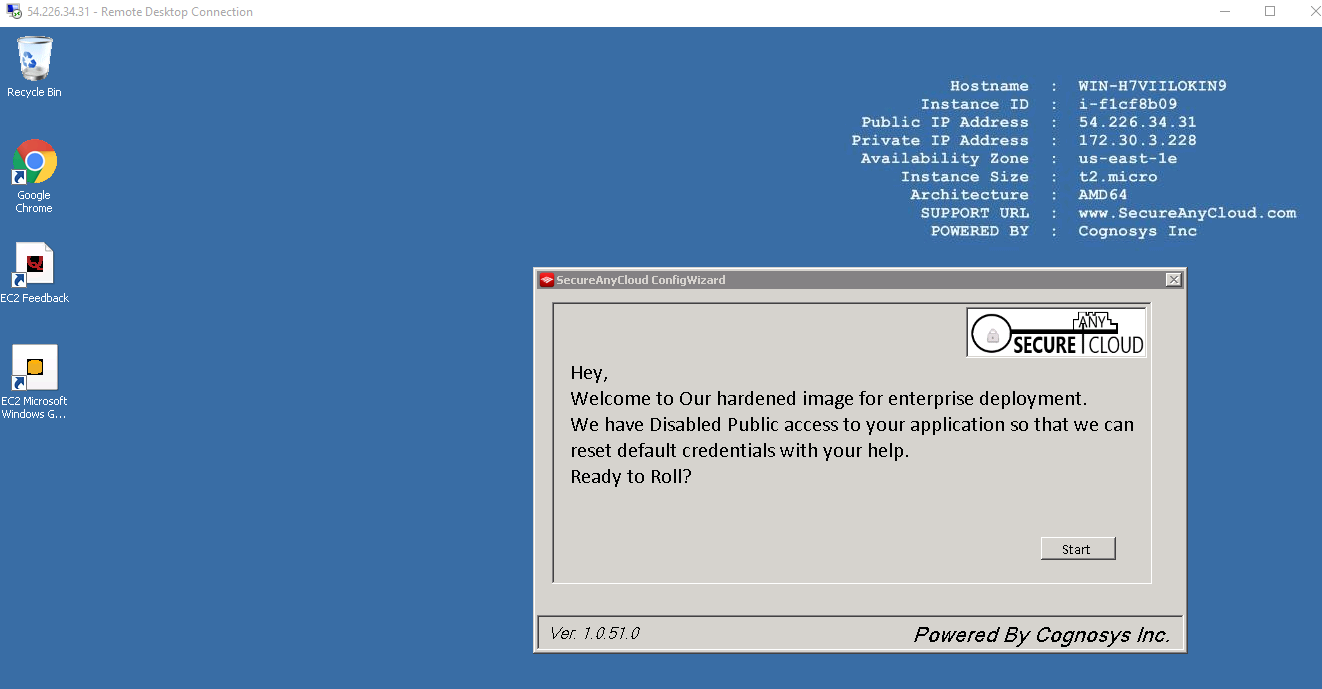1322x689 pixels.
Task: Click the red ConfigWizard title bar icon
Action: click(546, 280)
